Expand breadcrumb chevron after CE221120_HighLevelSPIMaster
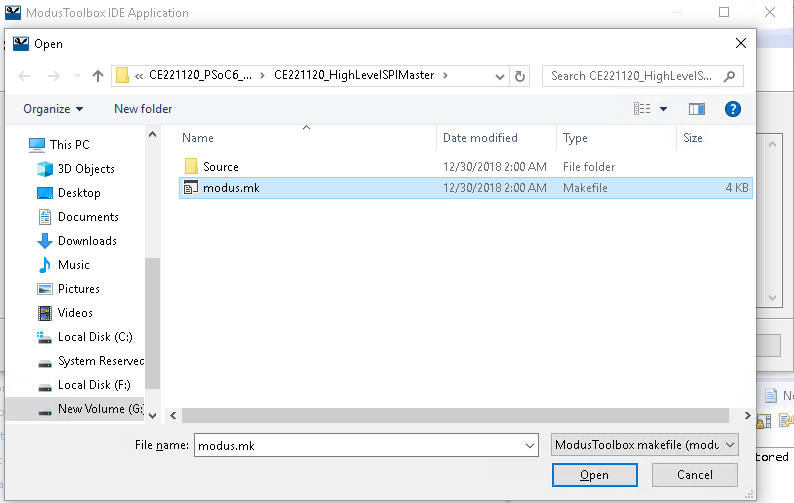Image resolution: width=794 pixels, height=503 pixels. point(445,75)
